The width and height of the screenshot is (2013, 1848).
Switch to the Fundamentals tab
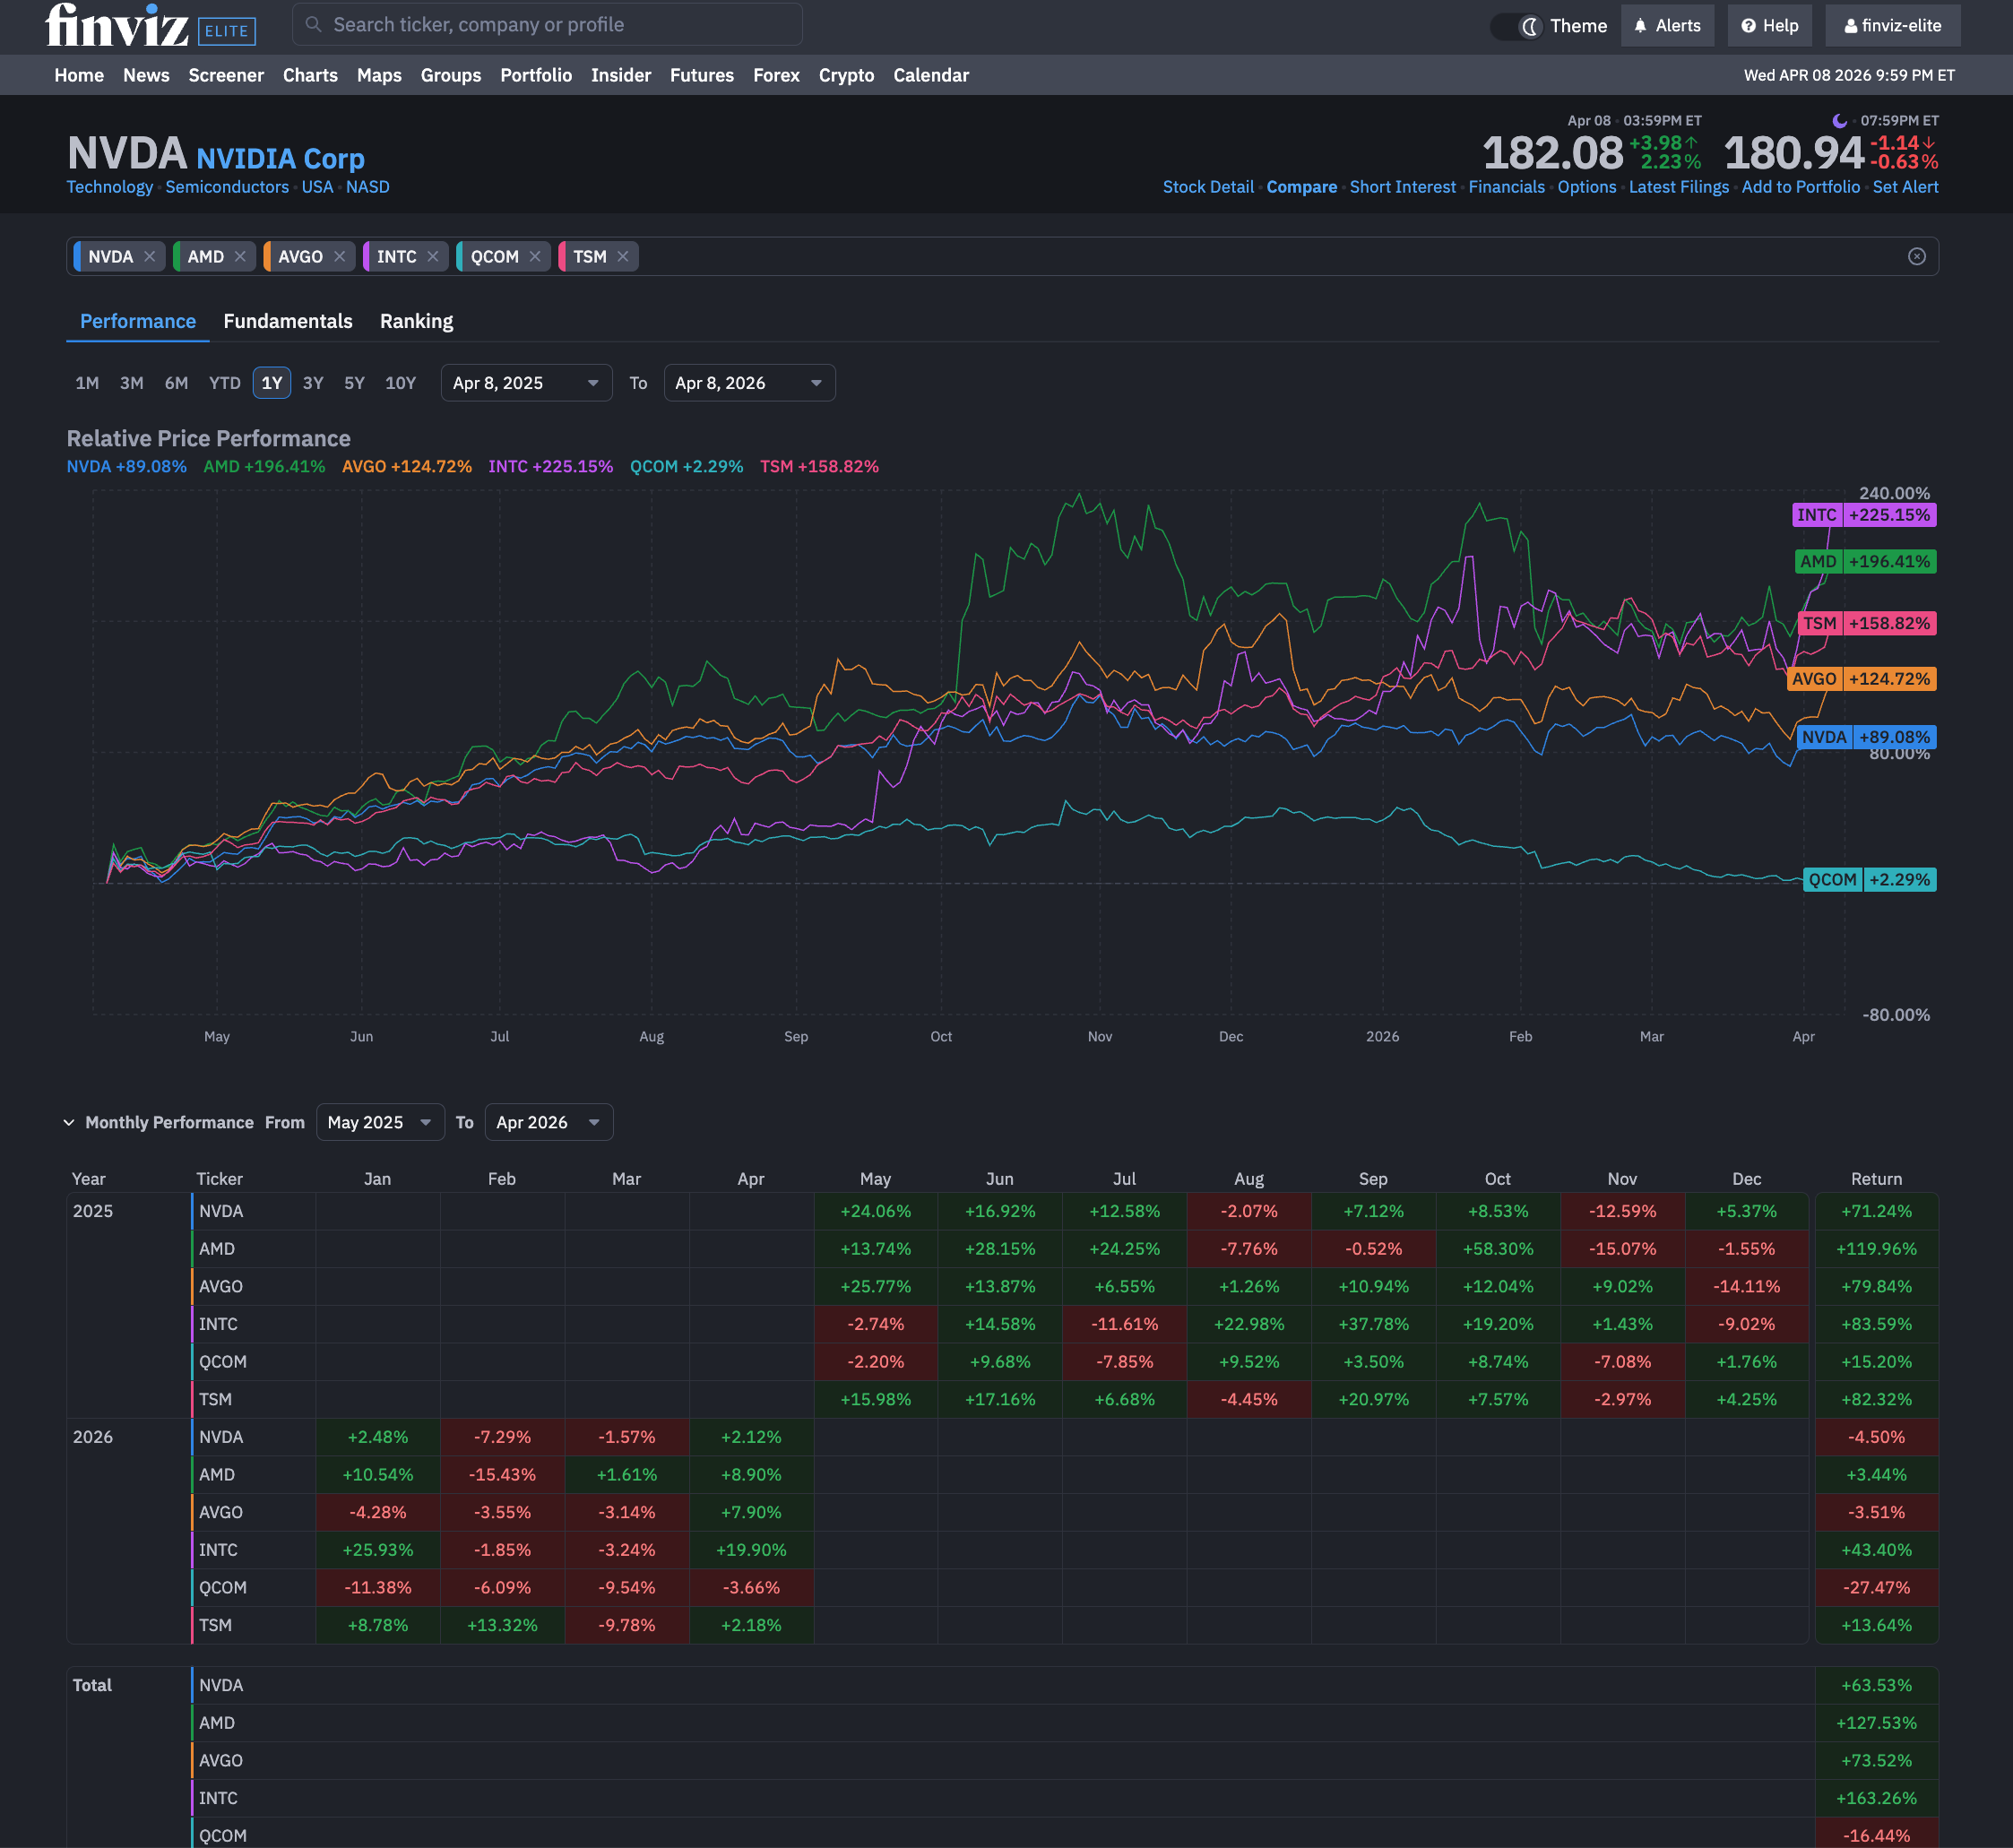[288, 321]
